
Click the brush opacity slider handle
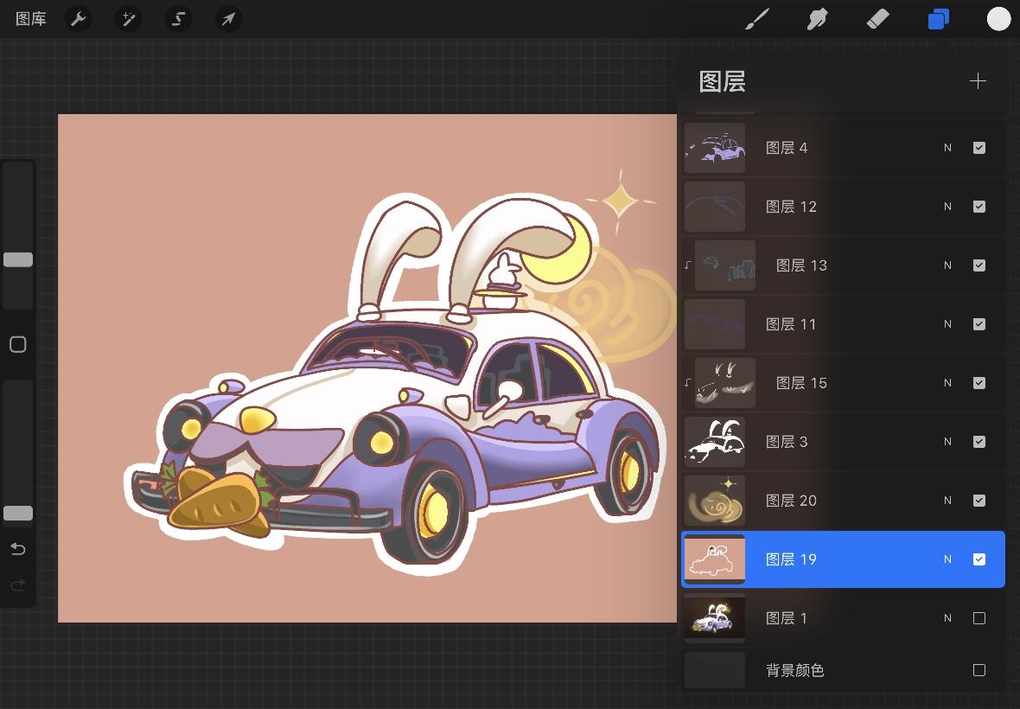click(18, 513)
